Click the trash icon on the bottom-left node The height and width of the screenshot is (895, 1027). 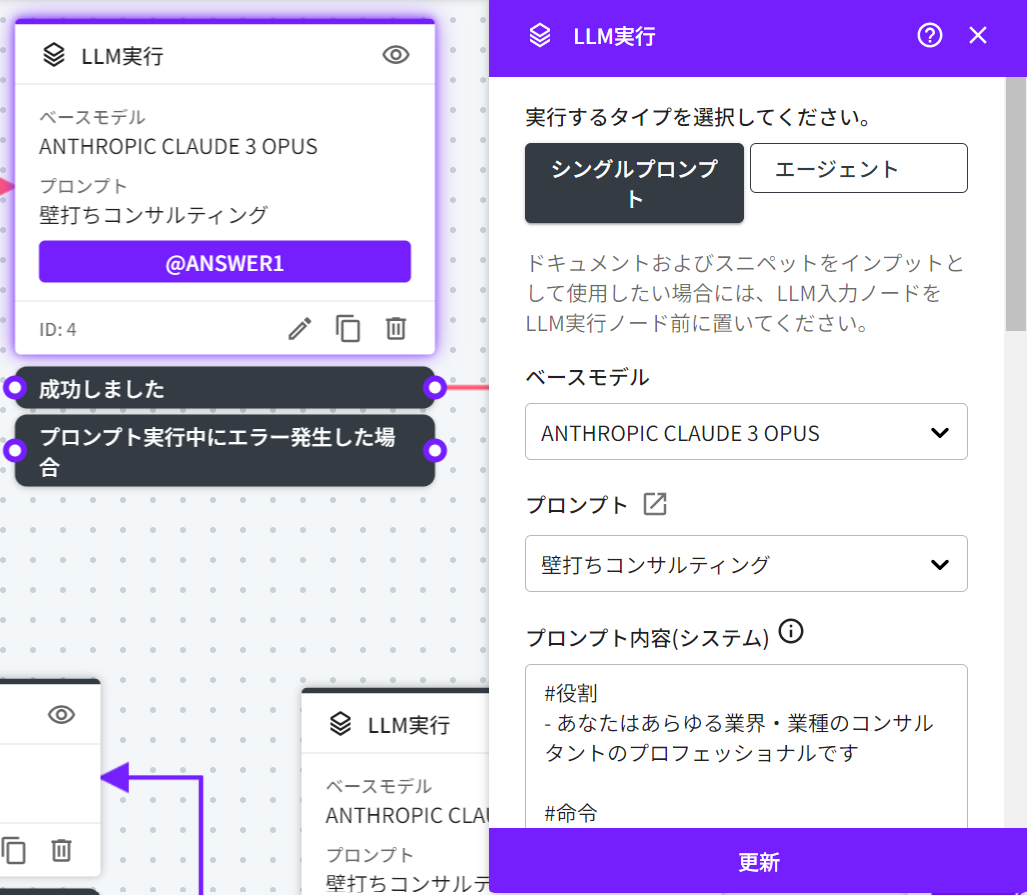point(62,850)
